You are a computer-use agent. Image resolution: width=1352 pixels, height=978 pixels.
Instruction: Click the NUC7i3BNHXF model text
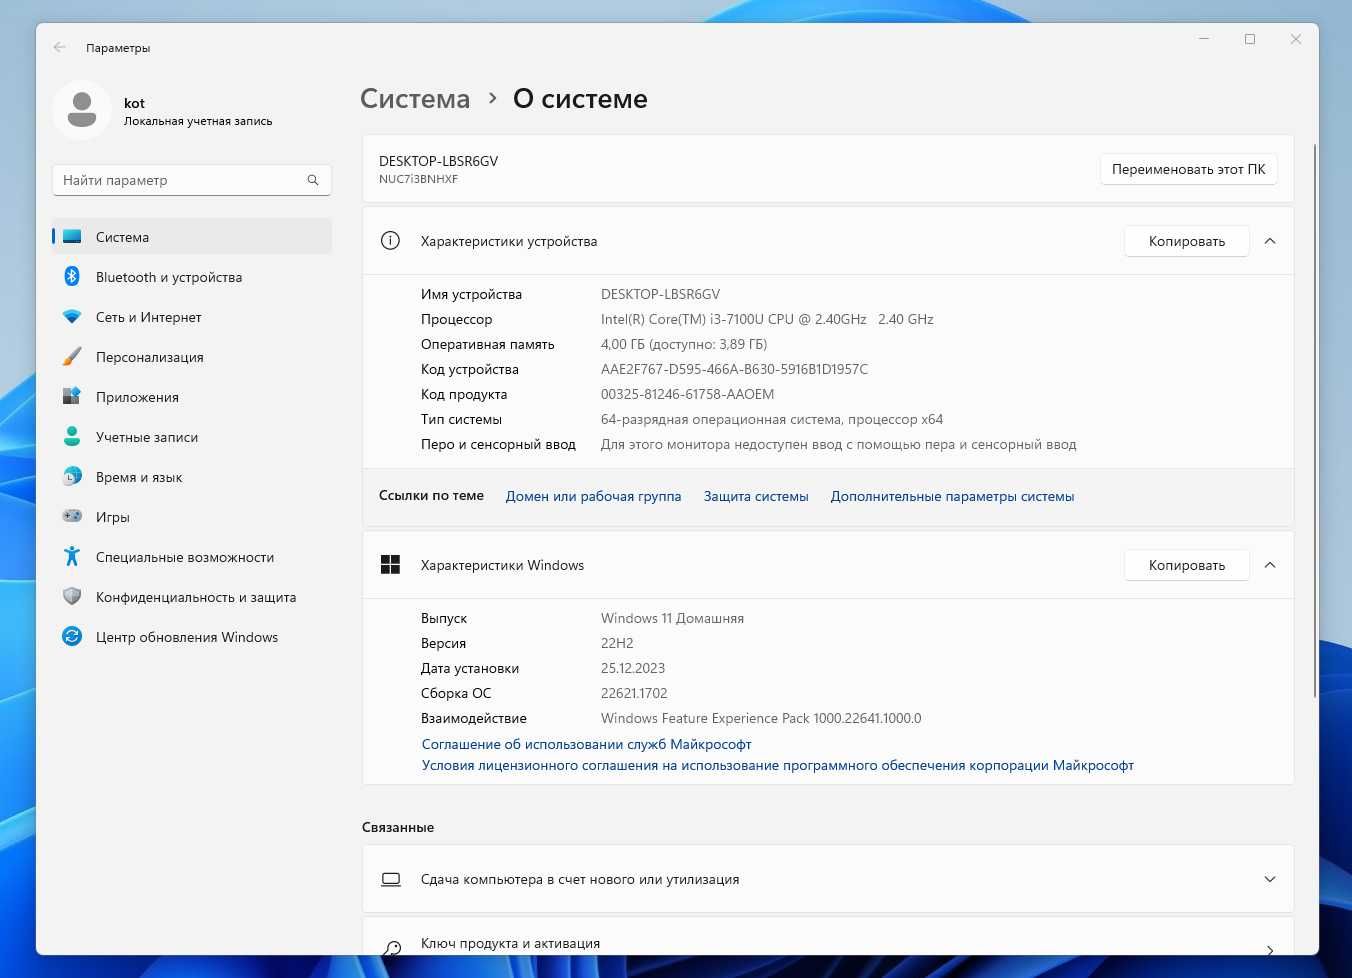418,179
